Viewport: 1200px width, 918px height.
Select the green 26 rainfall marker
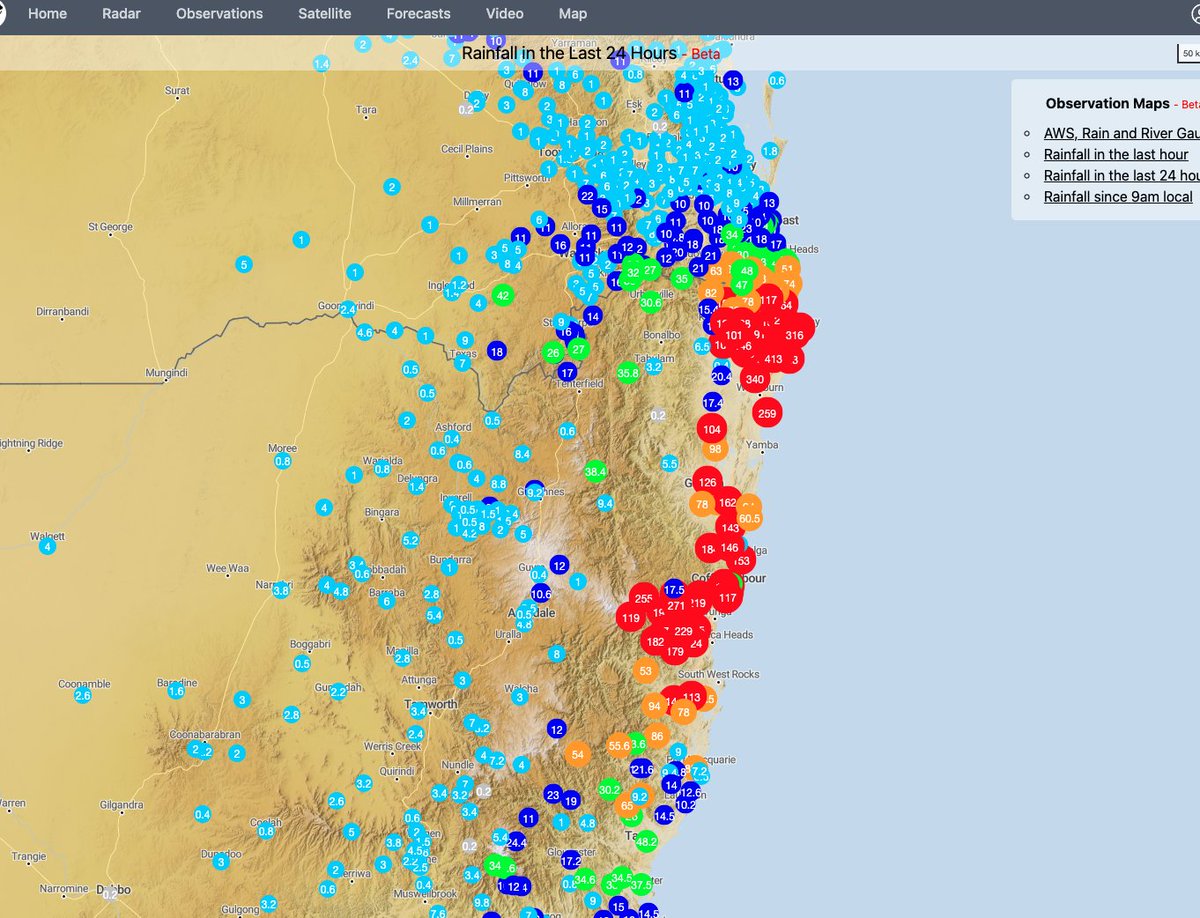pos(553,353)
